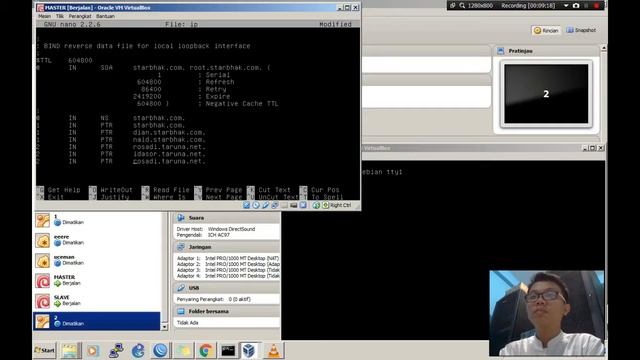Open the Tilik menu in MASTER window
Image resolution: width=640 pixels, height=360 pixels.
60,16
